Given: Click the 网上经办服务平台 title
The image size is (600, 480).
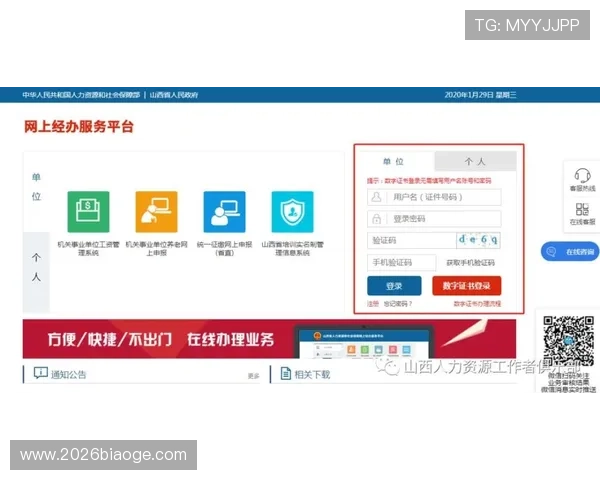Looking at the screenshot, I should 79,126.
